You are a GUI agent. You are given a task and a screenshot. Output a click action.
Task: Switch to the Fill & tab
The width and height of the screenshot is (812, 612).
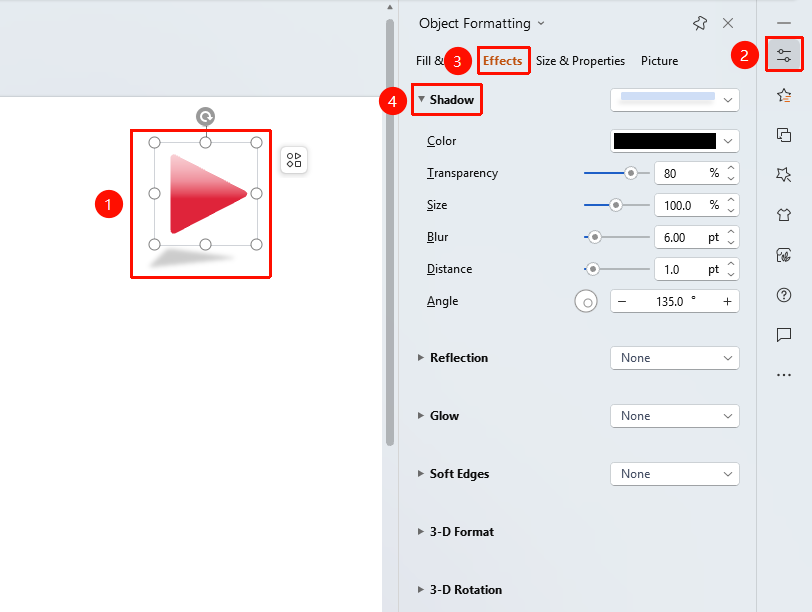pyautogui.click(x=430, y=61)
